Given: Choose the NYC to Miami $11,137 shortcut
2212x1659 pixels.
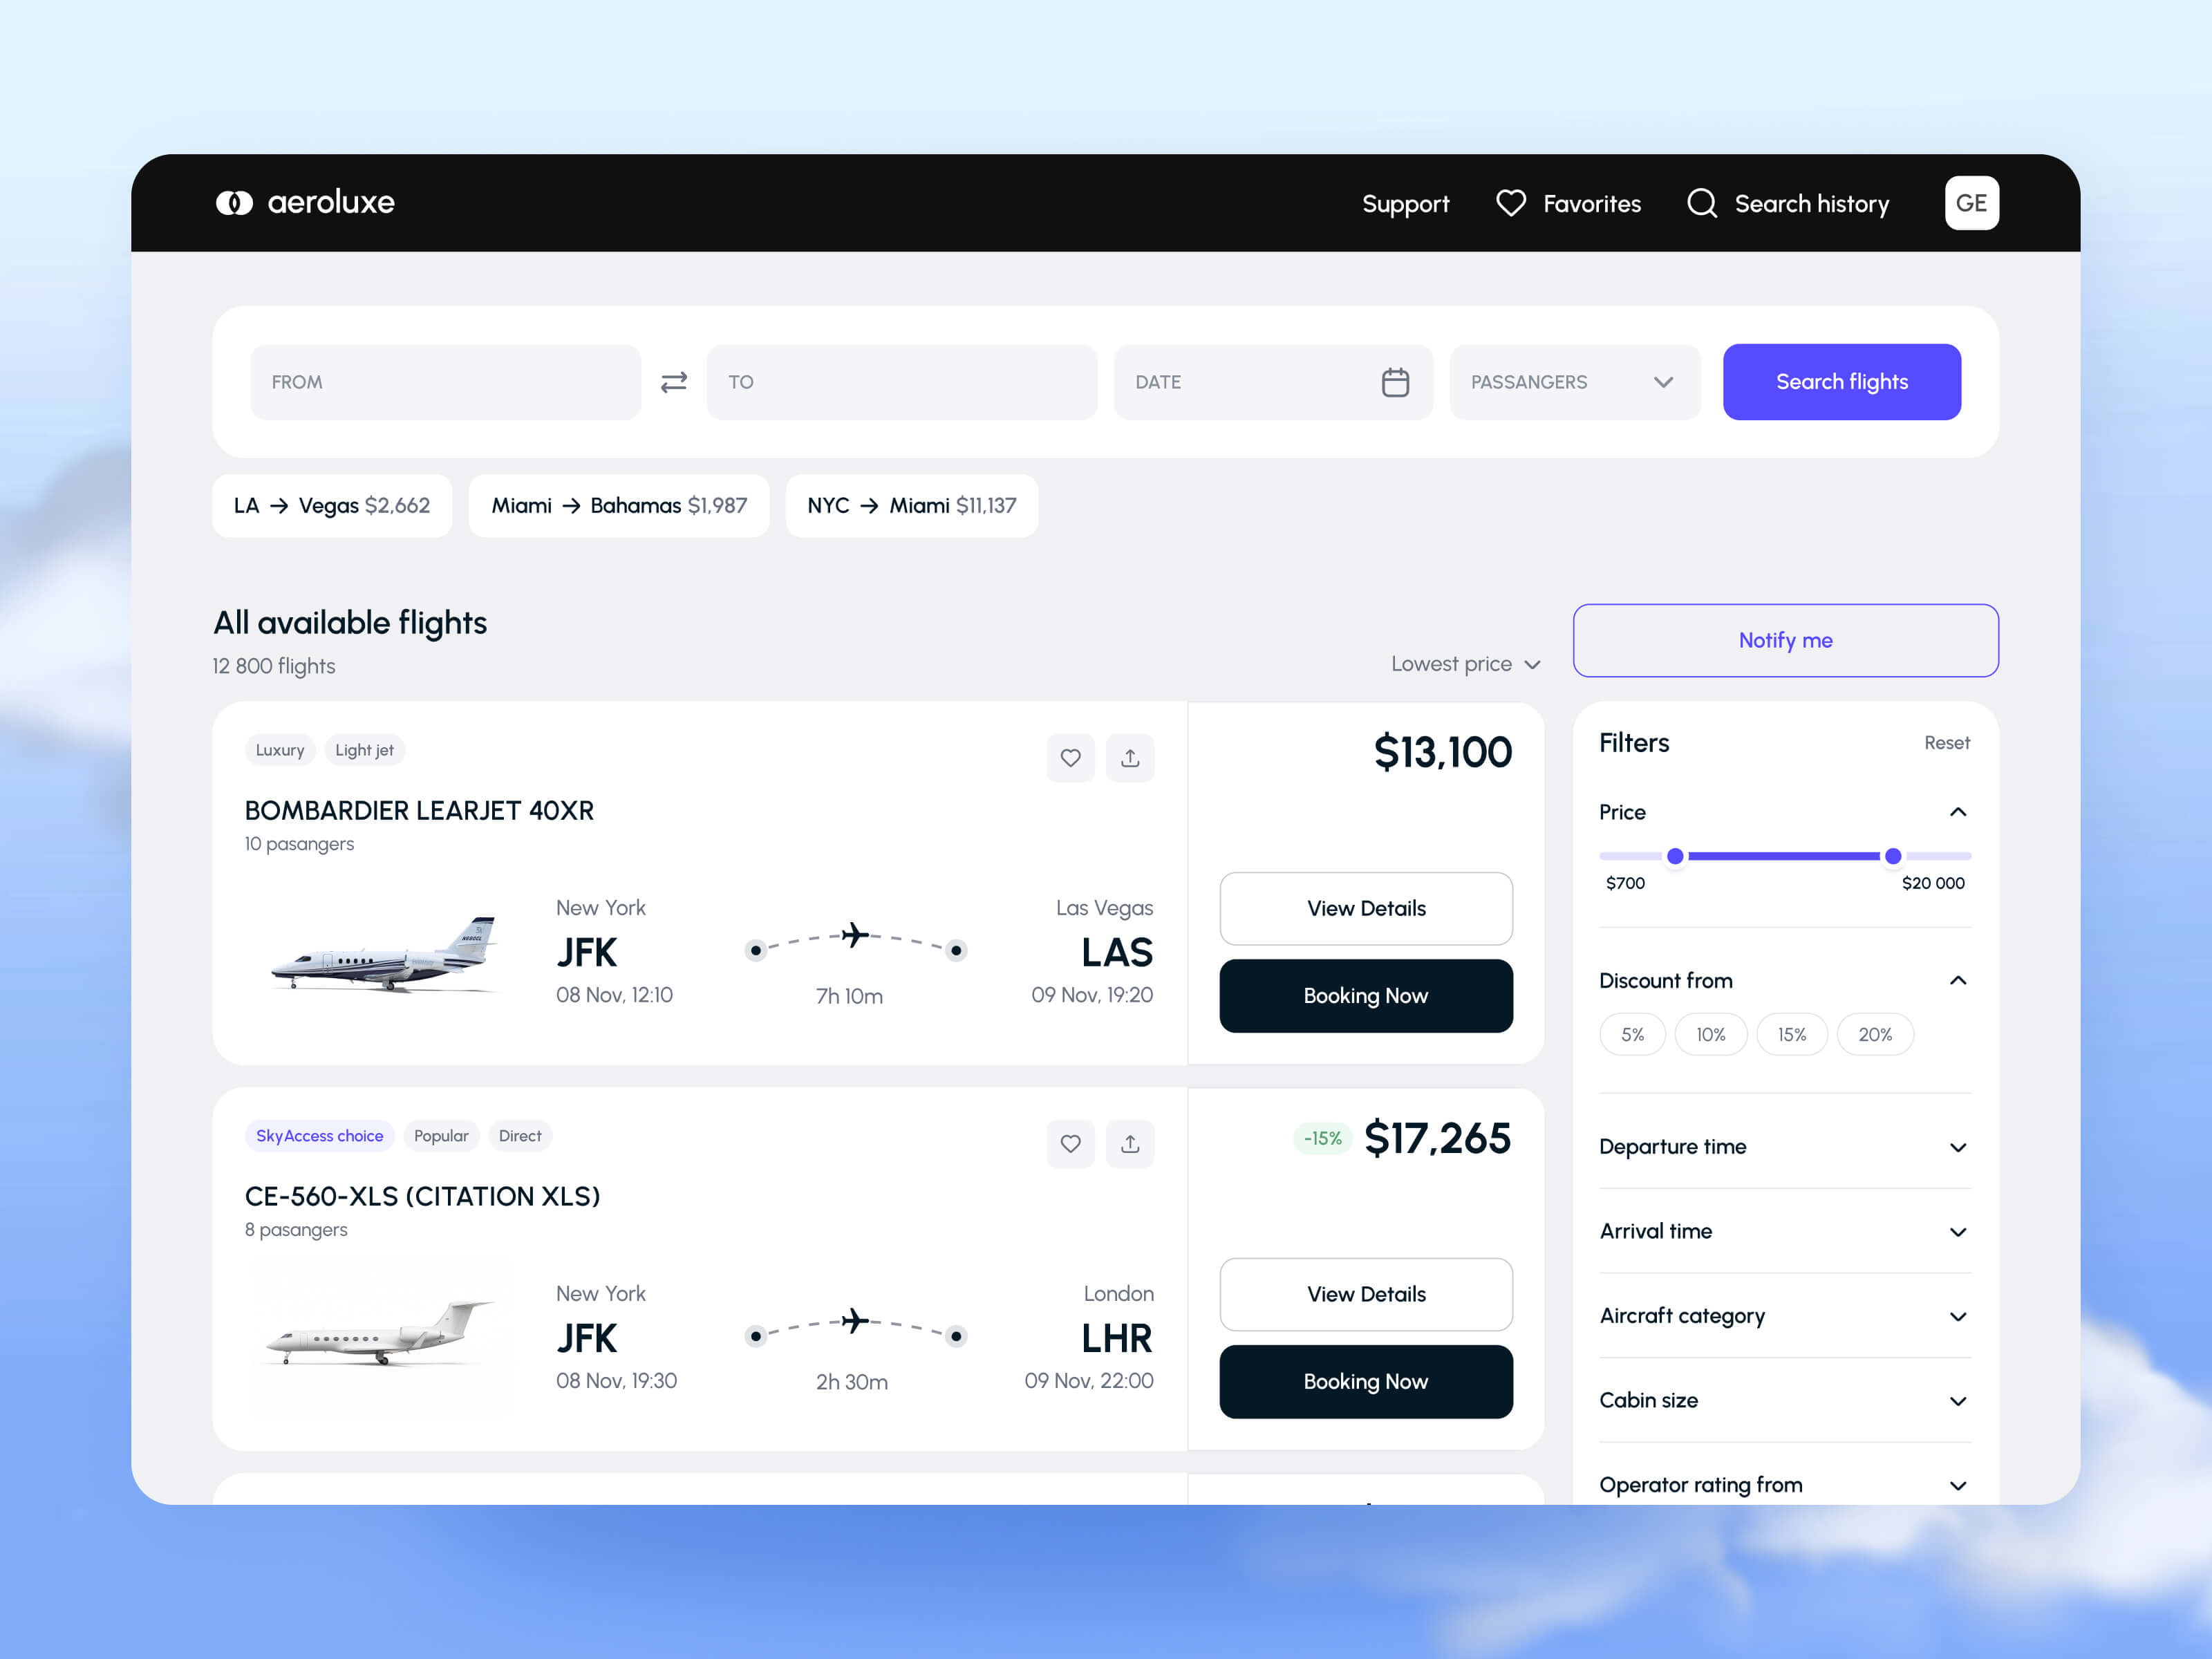Looking at the screenshot, I should point(912,506).
